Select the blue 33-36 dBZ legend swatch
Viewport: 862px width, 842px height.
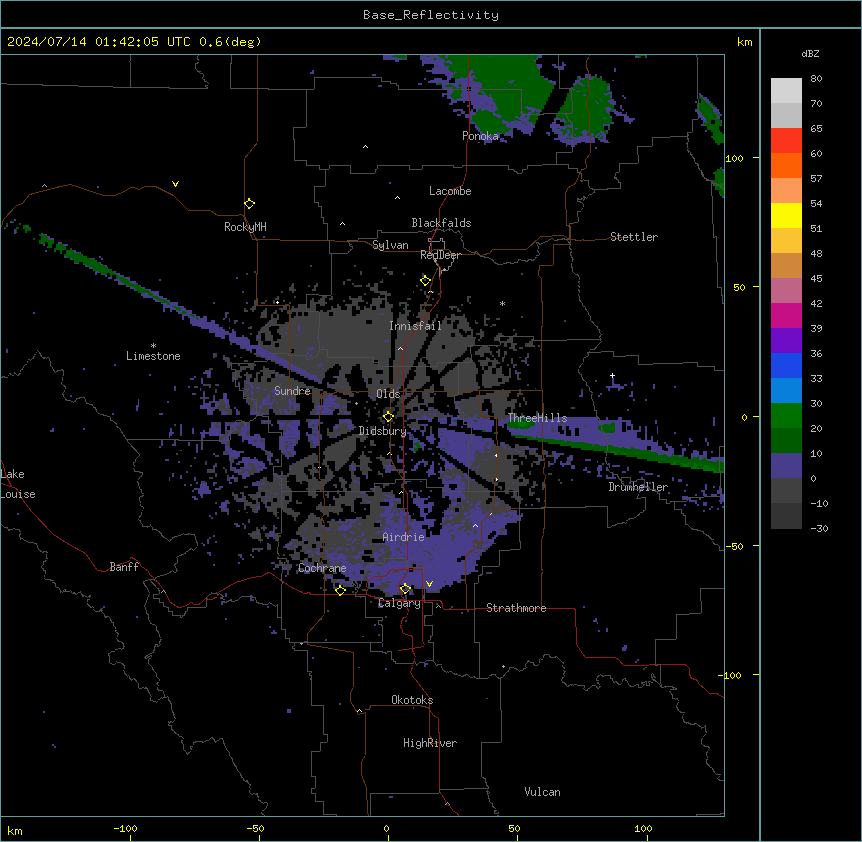click(x=786, y=365)
